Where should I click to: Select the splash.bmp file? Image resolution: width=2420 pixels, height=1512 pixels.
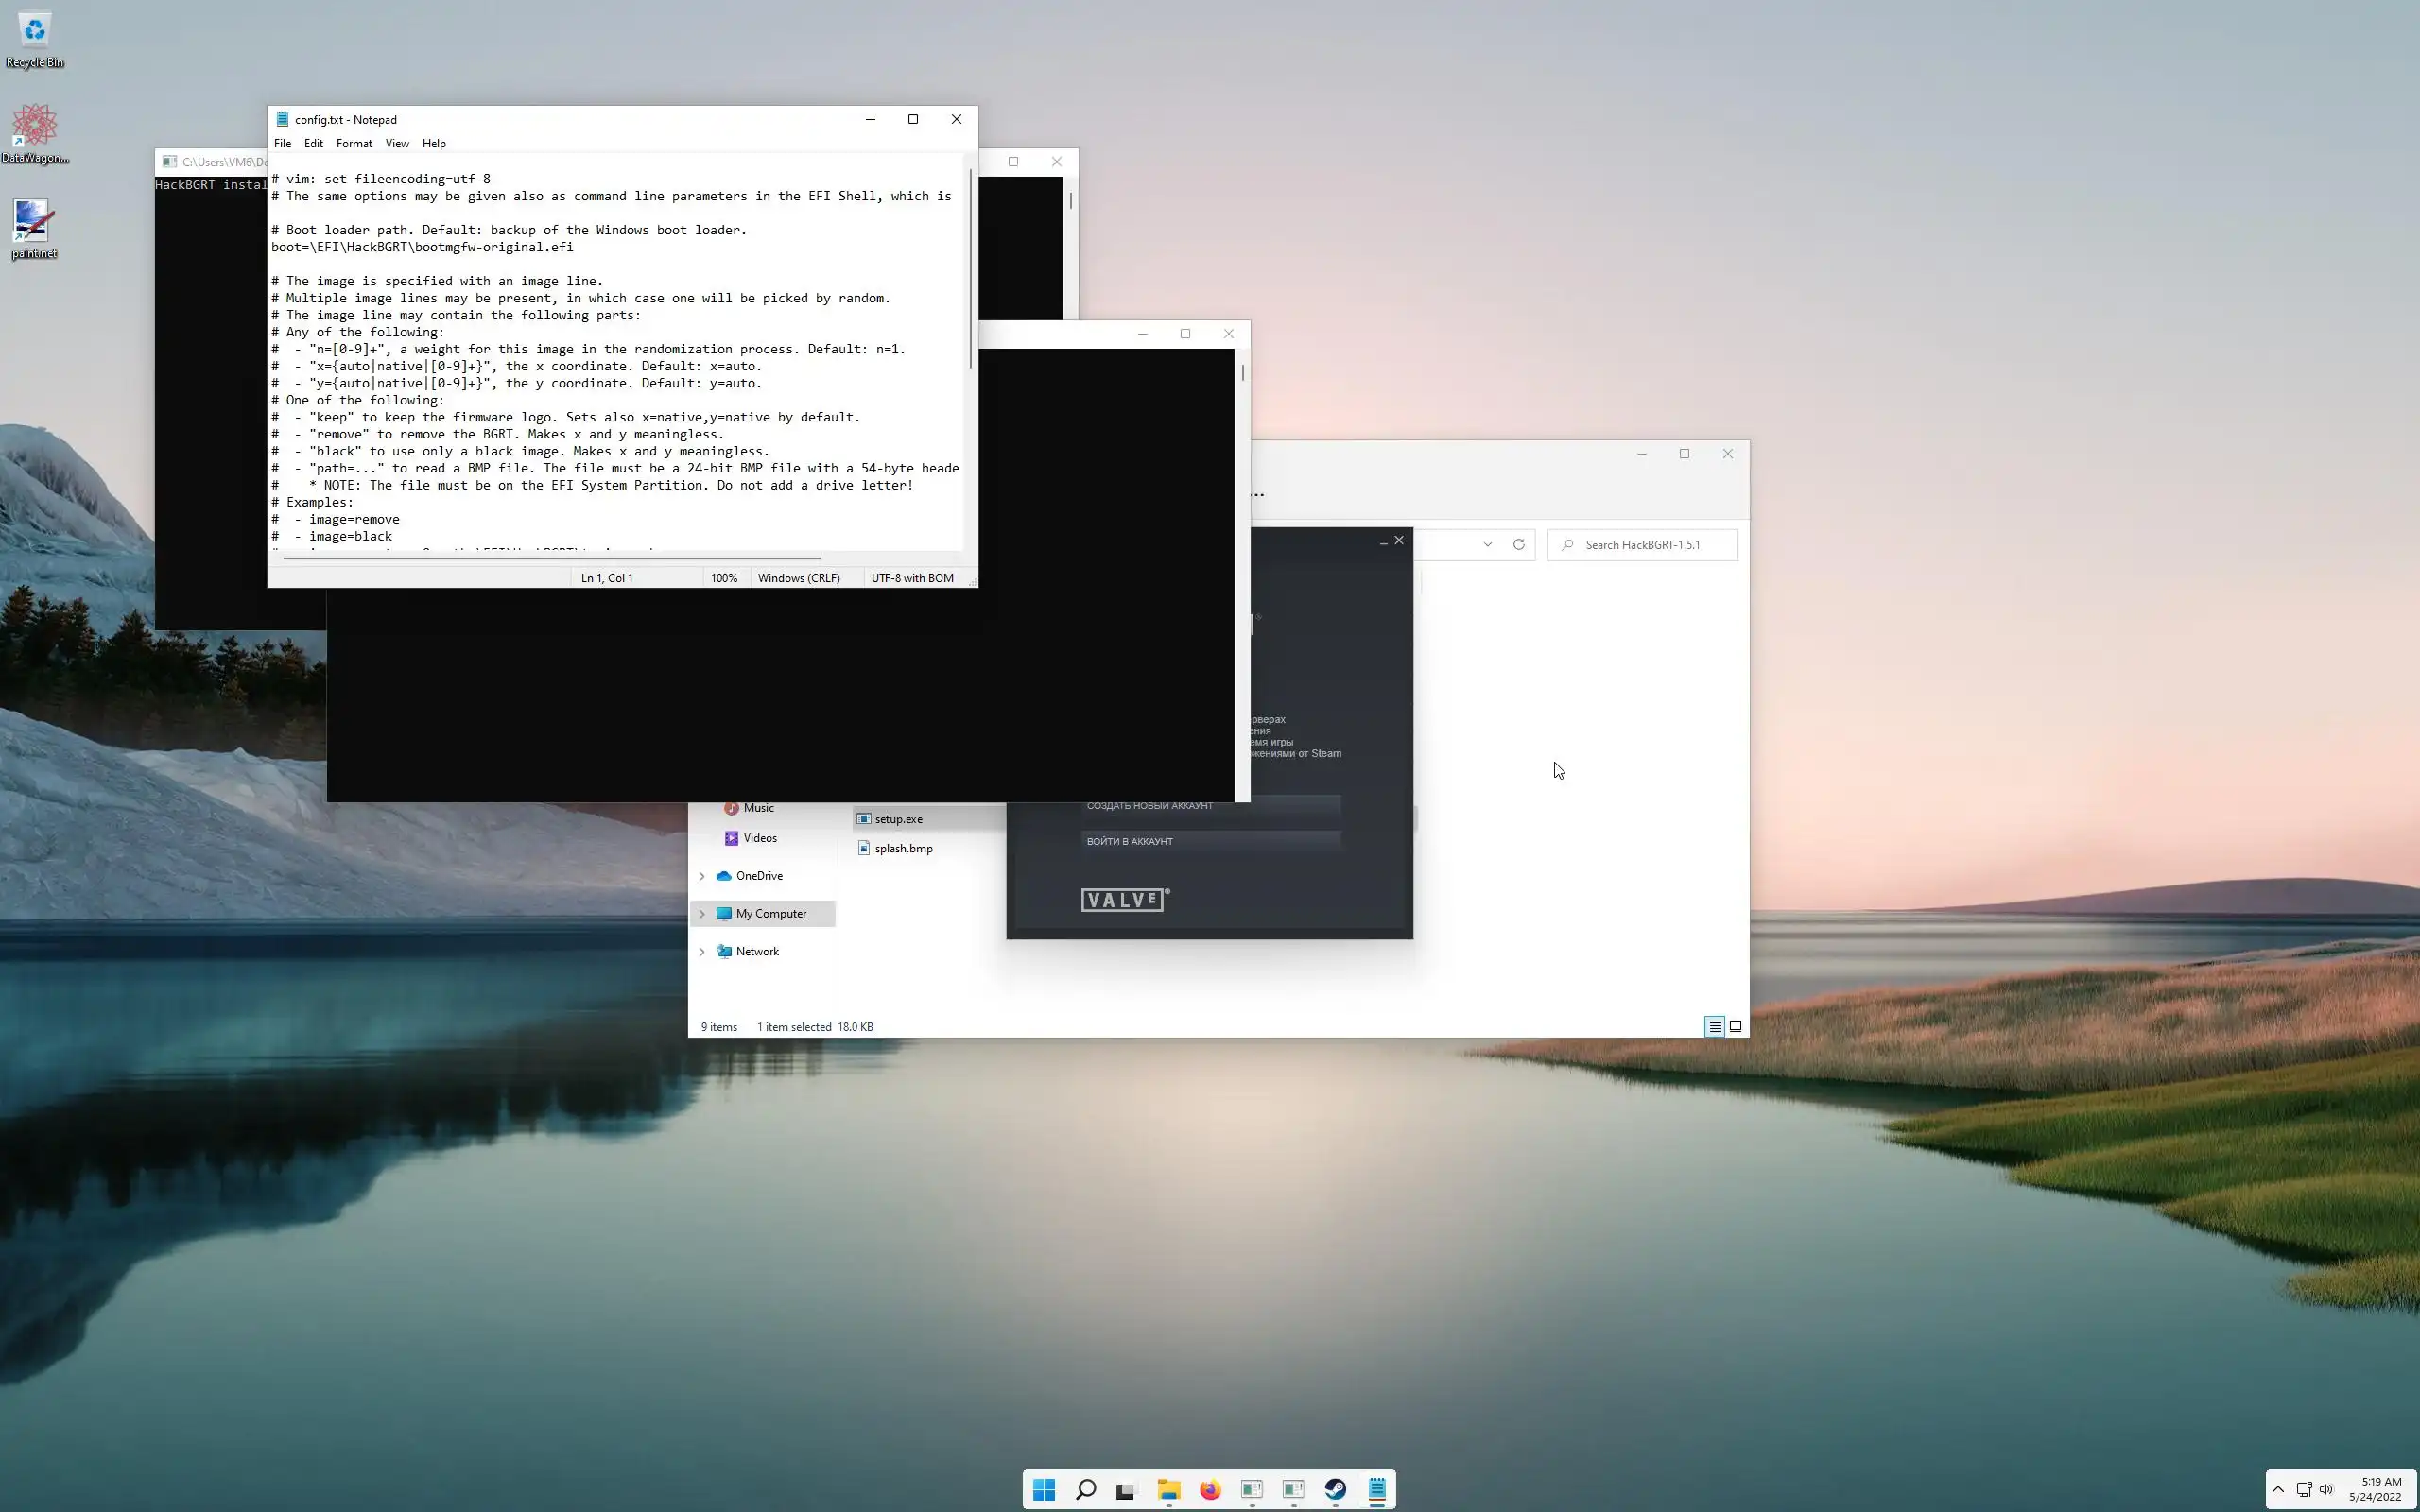point(903,848)
